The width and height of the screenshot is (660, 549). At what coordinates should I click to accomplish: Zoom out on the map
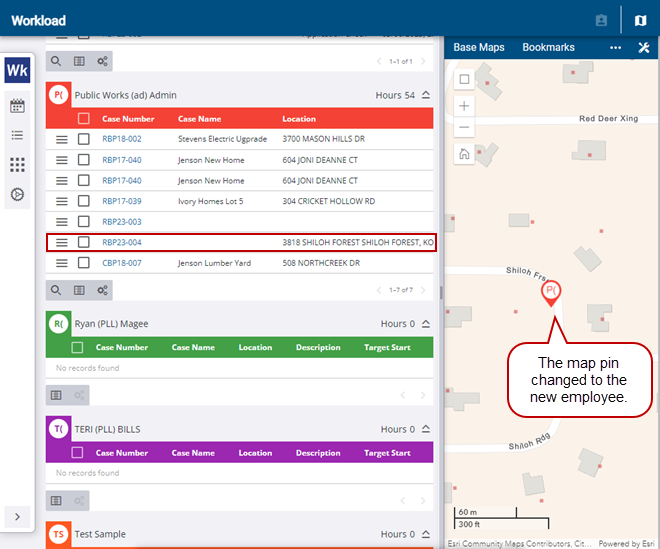point(464,127)
